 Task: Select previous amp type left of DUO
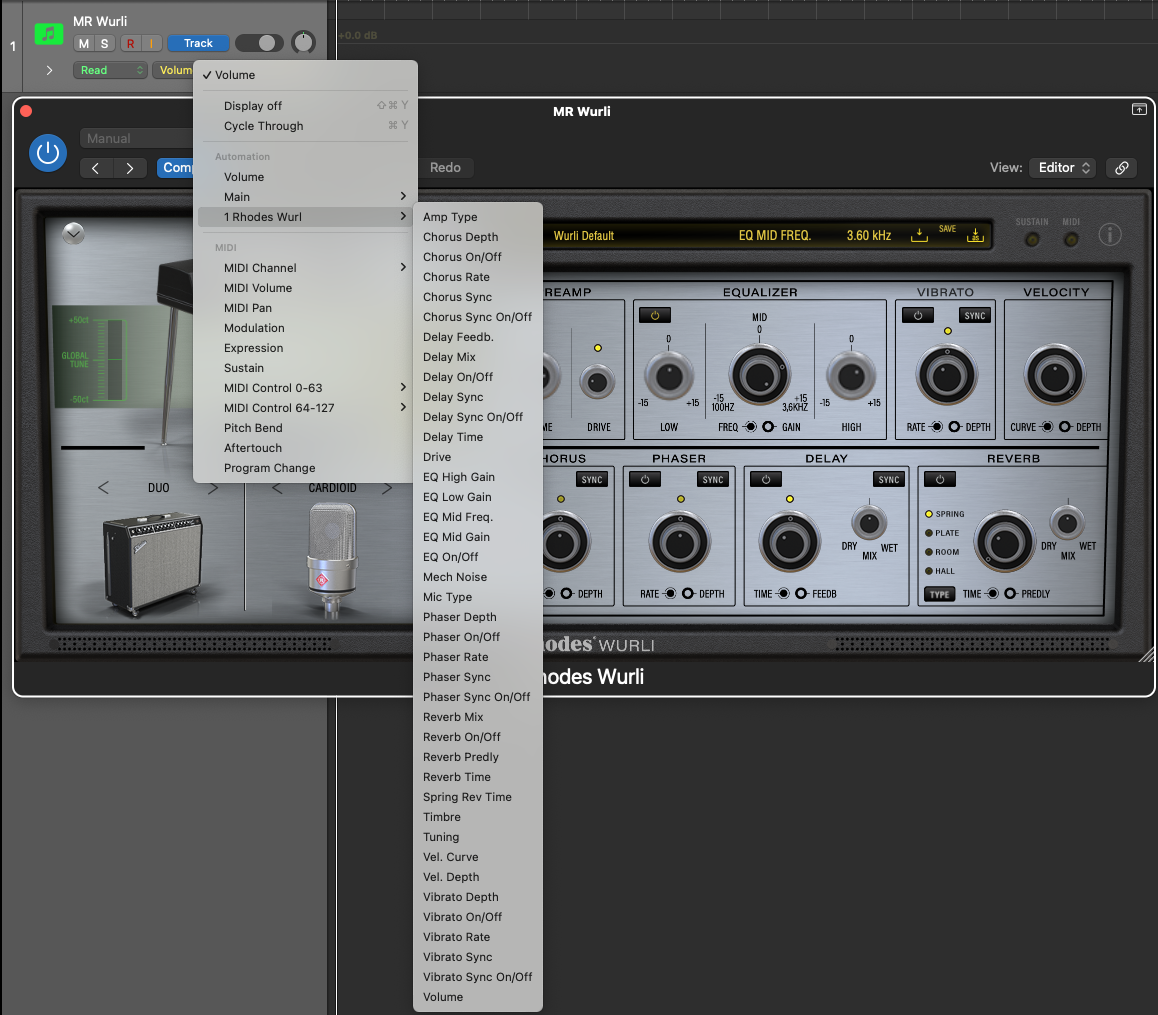103,488
